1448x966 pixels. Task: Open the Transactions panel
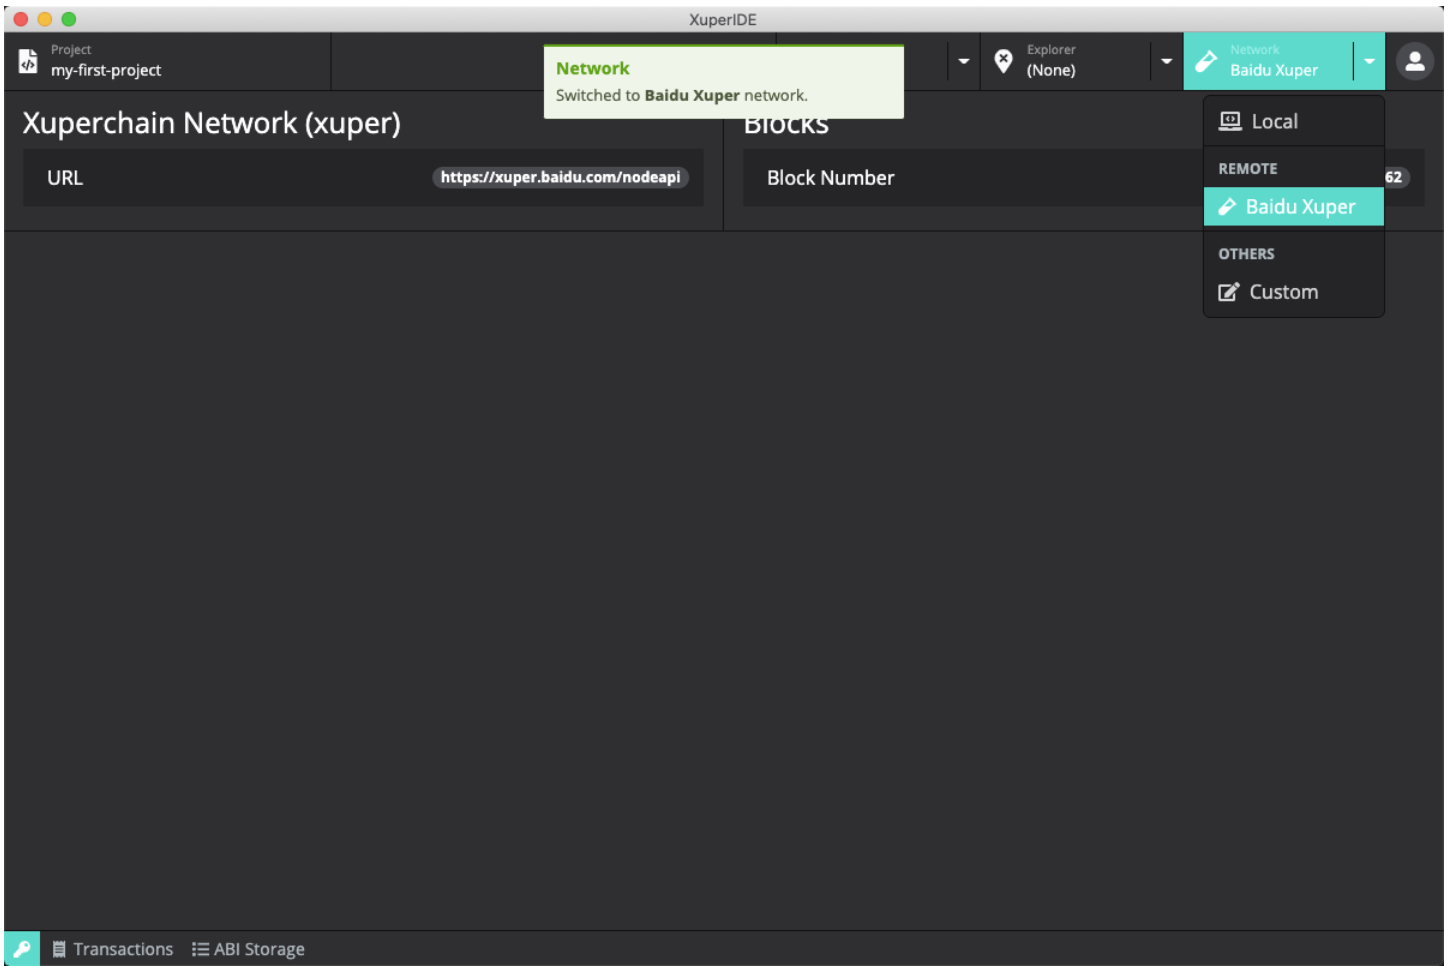coord(113,949)
